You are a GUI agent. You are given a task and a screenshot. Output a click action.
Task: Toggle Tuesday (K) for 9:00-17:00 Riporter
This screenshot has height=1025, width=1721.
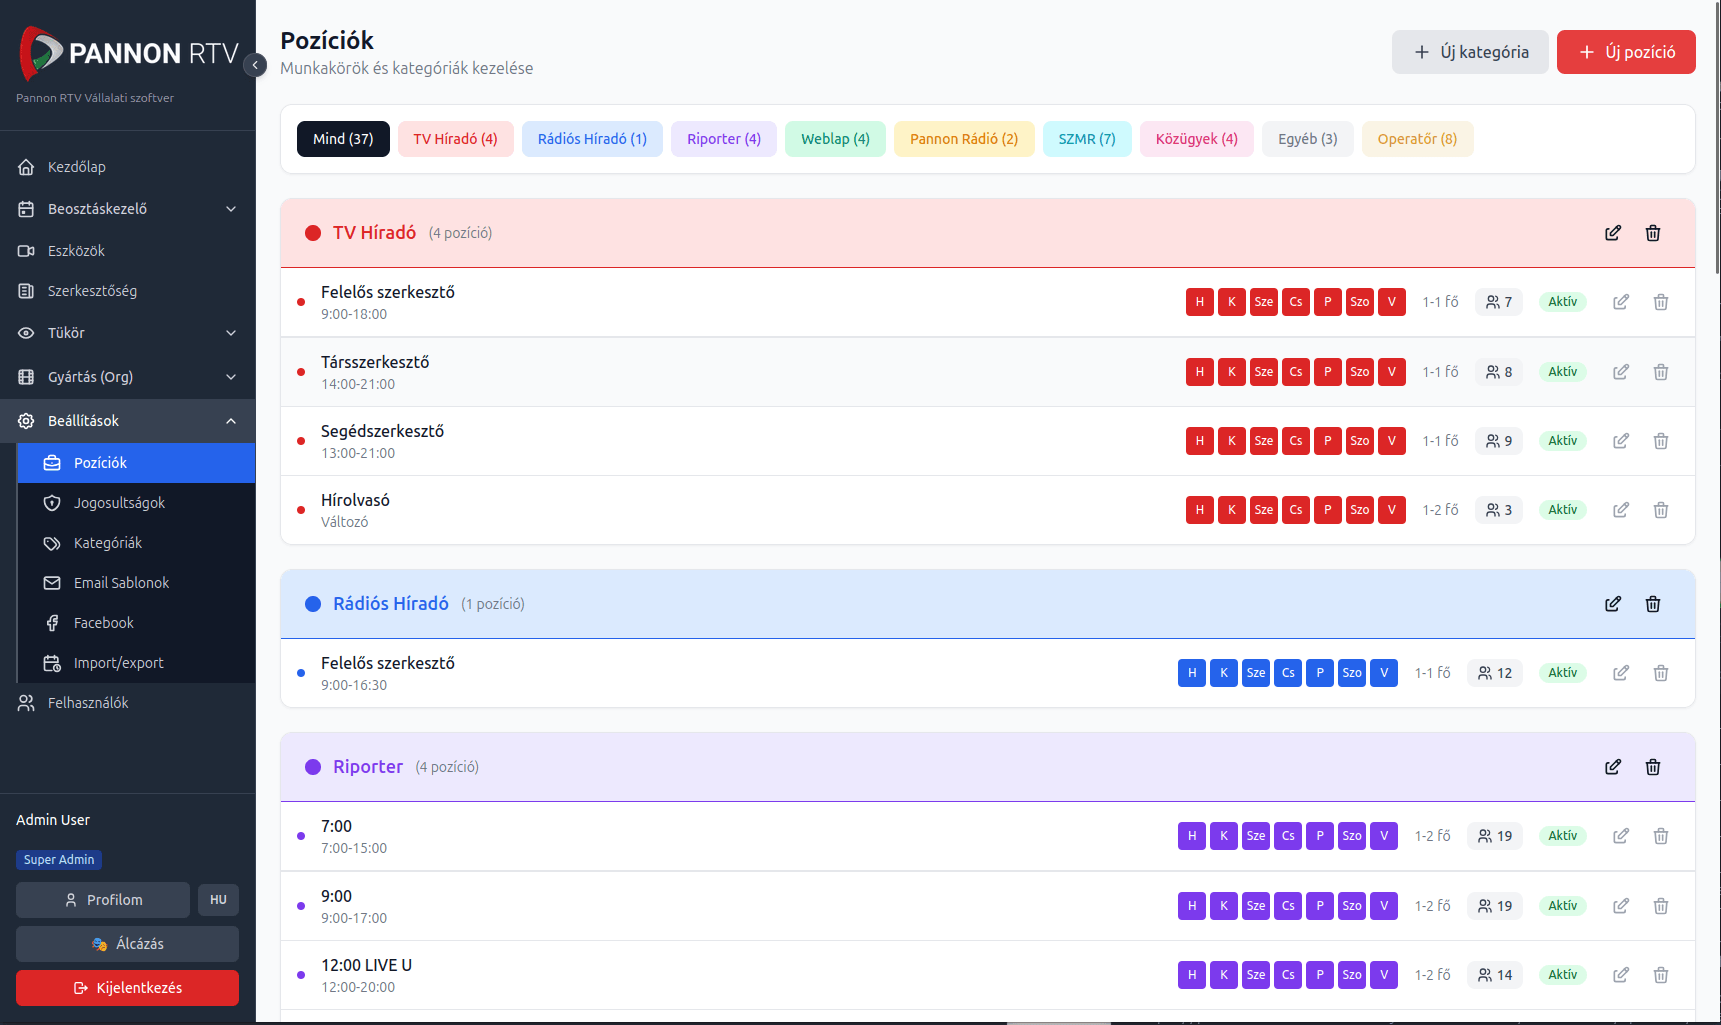click(x=1224, y=906)
